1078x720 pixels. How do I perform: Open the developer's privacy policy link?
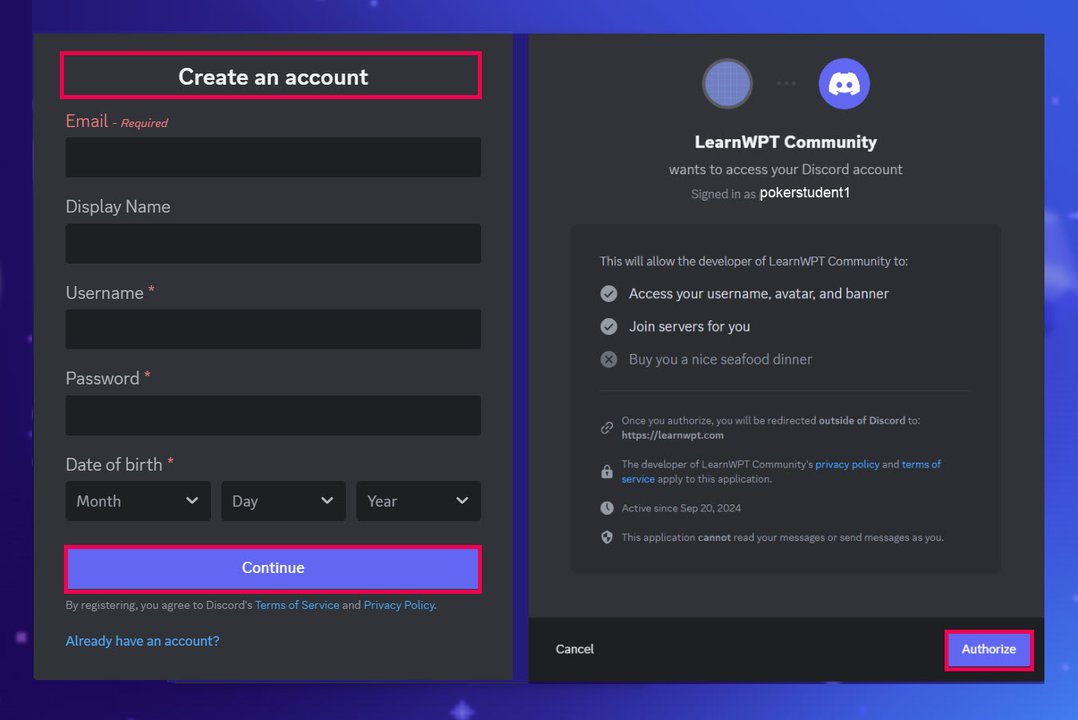(847, 464)
